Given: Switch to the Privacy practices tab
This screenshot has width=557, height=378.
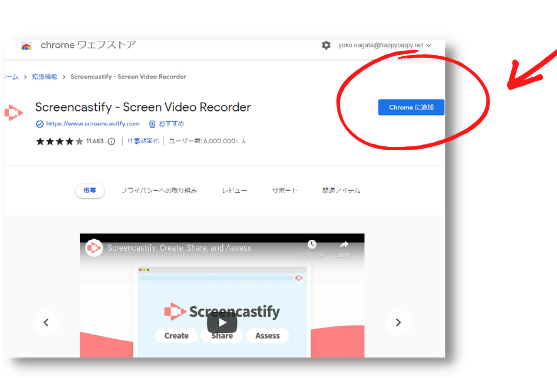Looking at the screenshot, I should 159,191.
